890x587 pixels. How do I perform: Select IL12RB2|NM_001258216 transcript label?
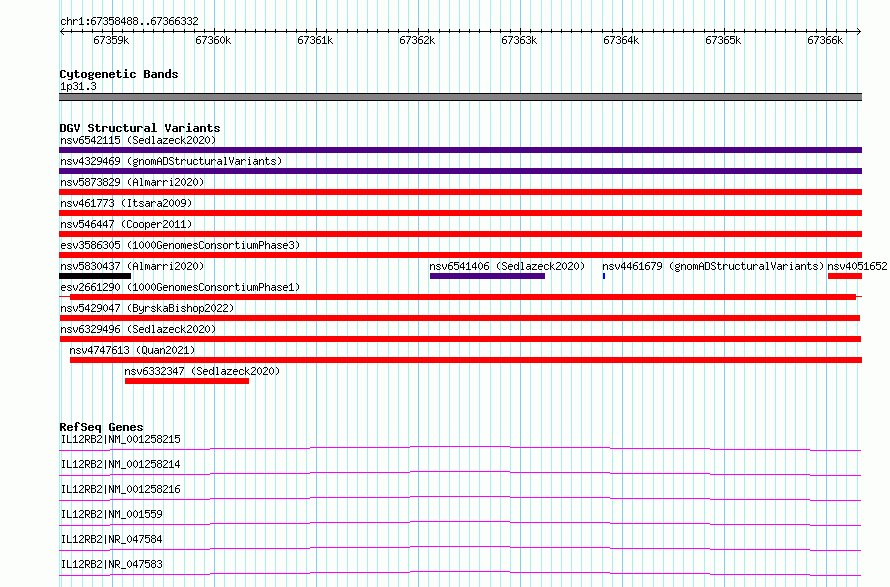[120, 489]
